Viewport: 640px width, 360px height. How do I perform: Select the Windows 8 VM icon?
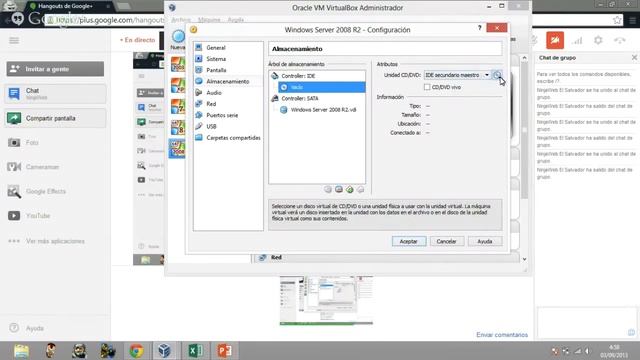[x=178, y=128]
